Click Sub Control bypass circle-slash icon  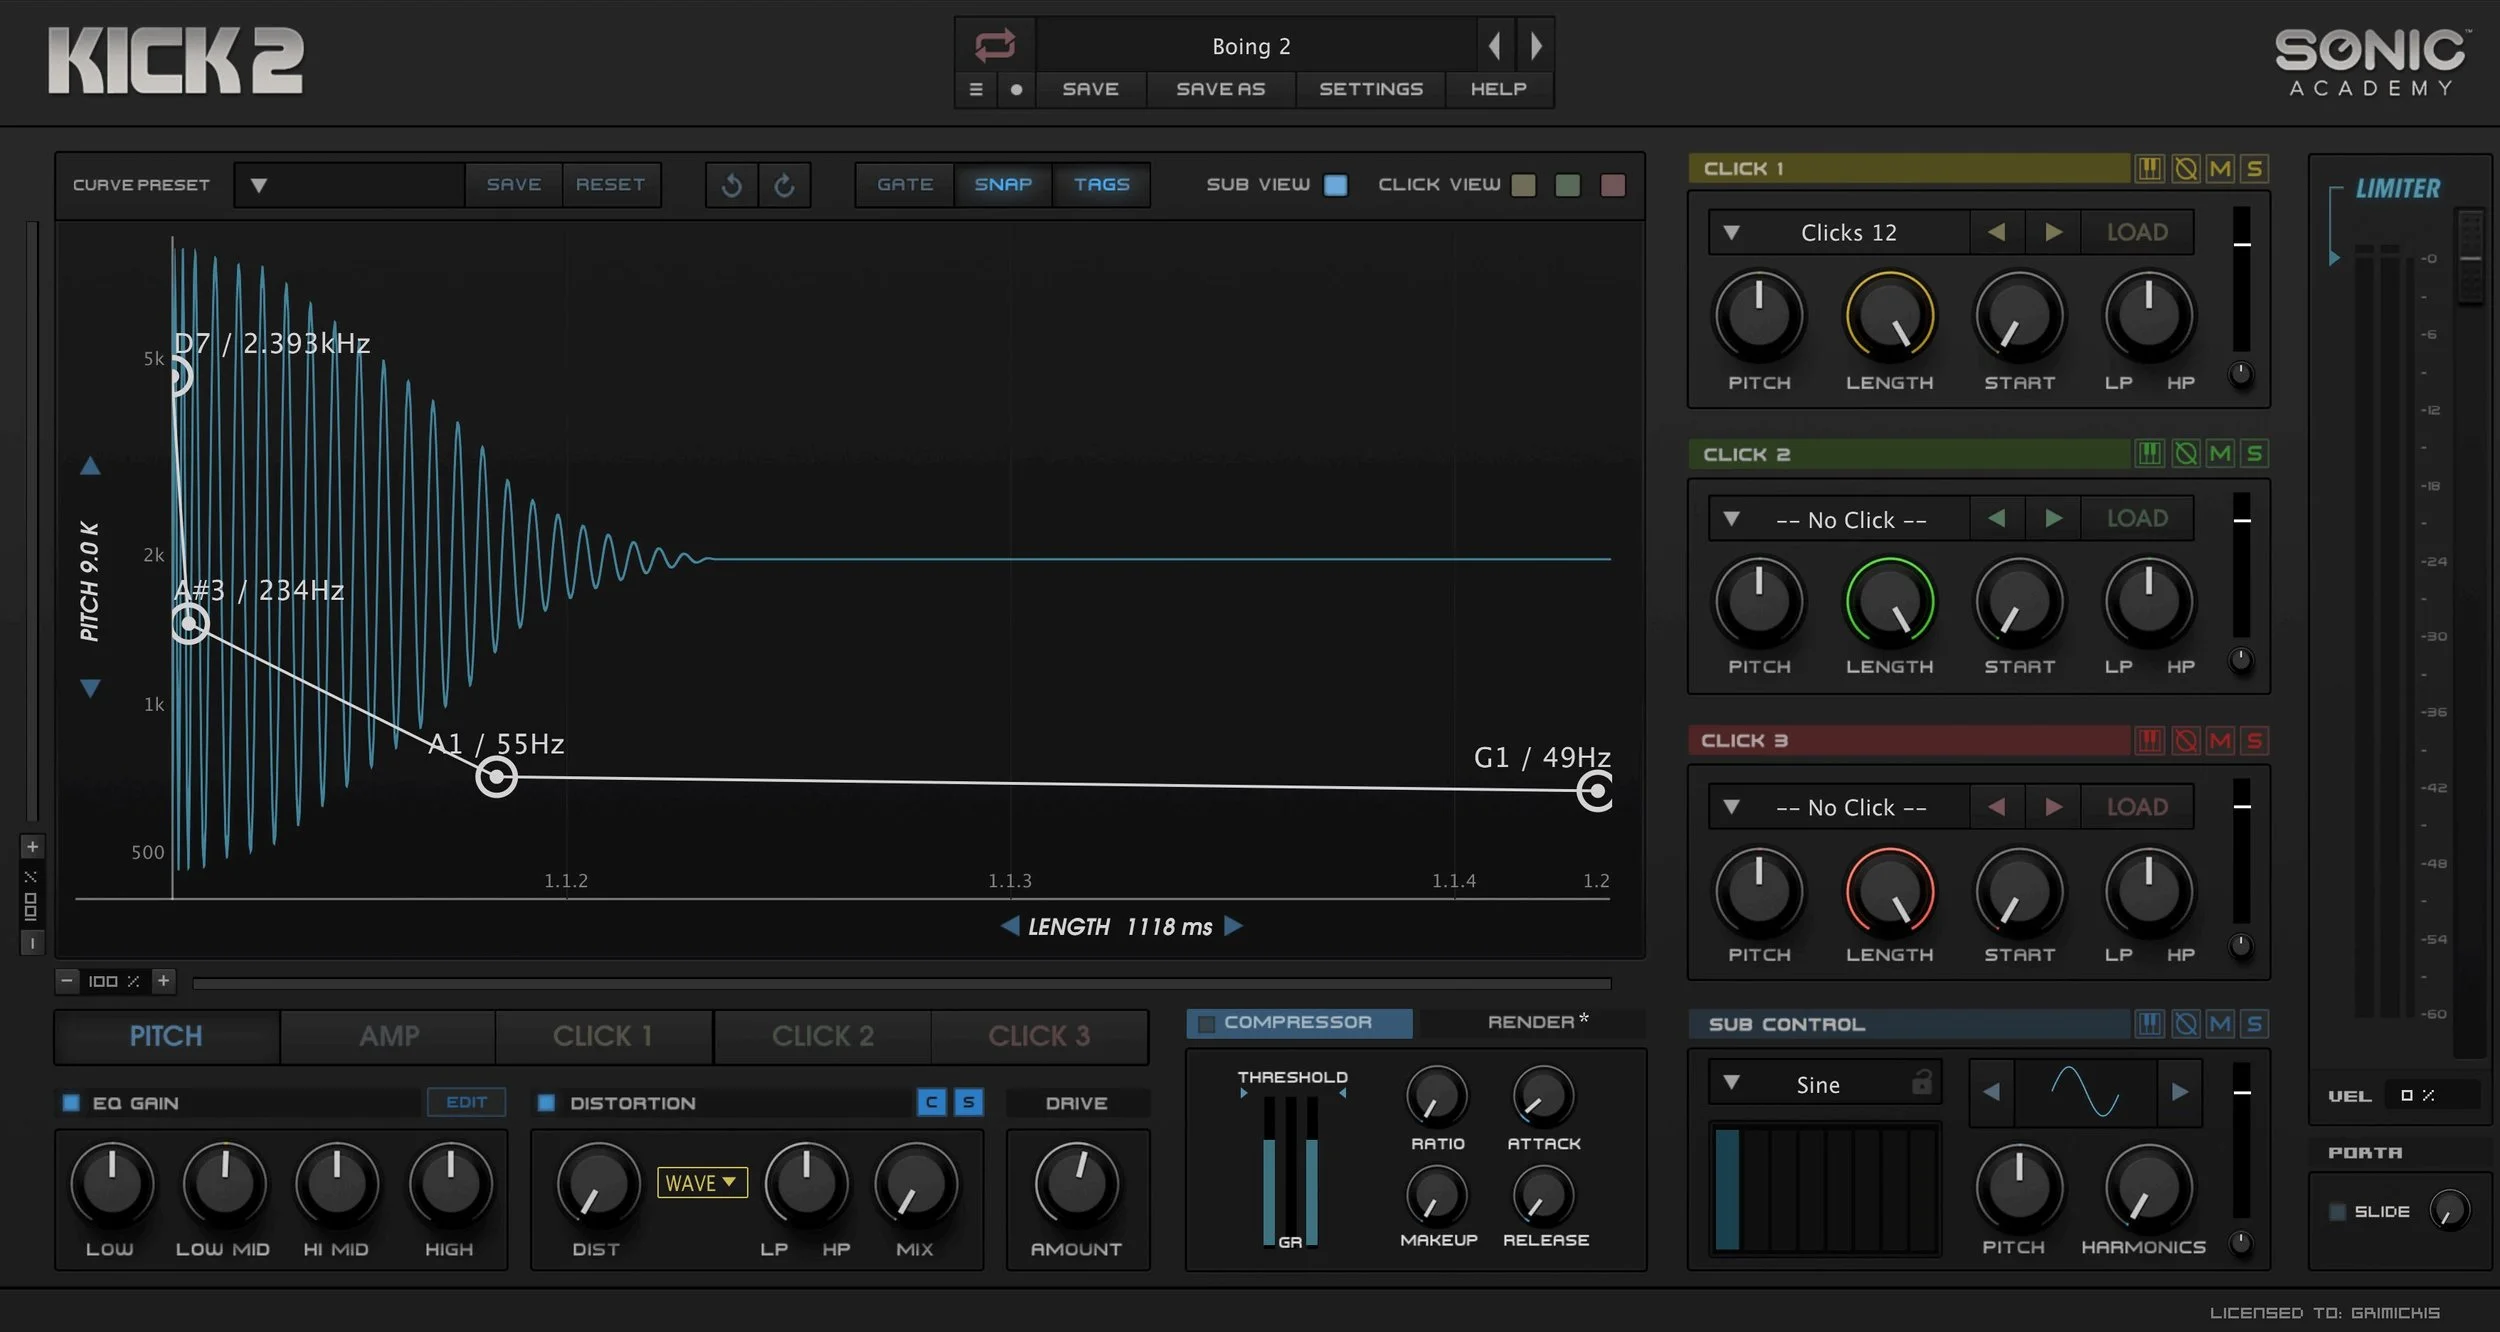(x=2186, y=1024)
